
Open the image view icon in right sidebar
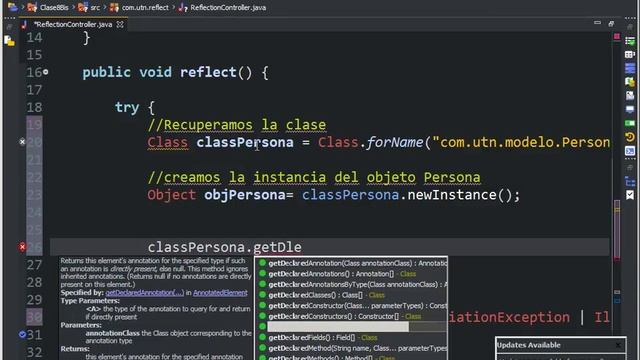(x=630, y=96)
